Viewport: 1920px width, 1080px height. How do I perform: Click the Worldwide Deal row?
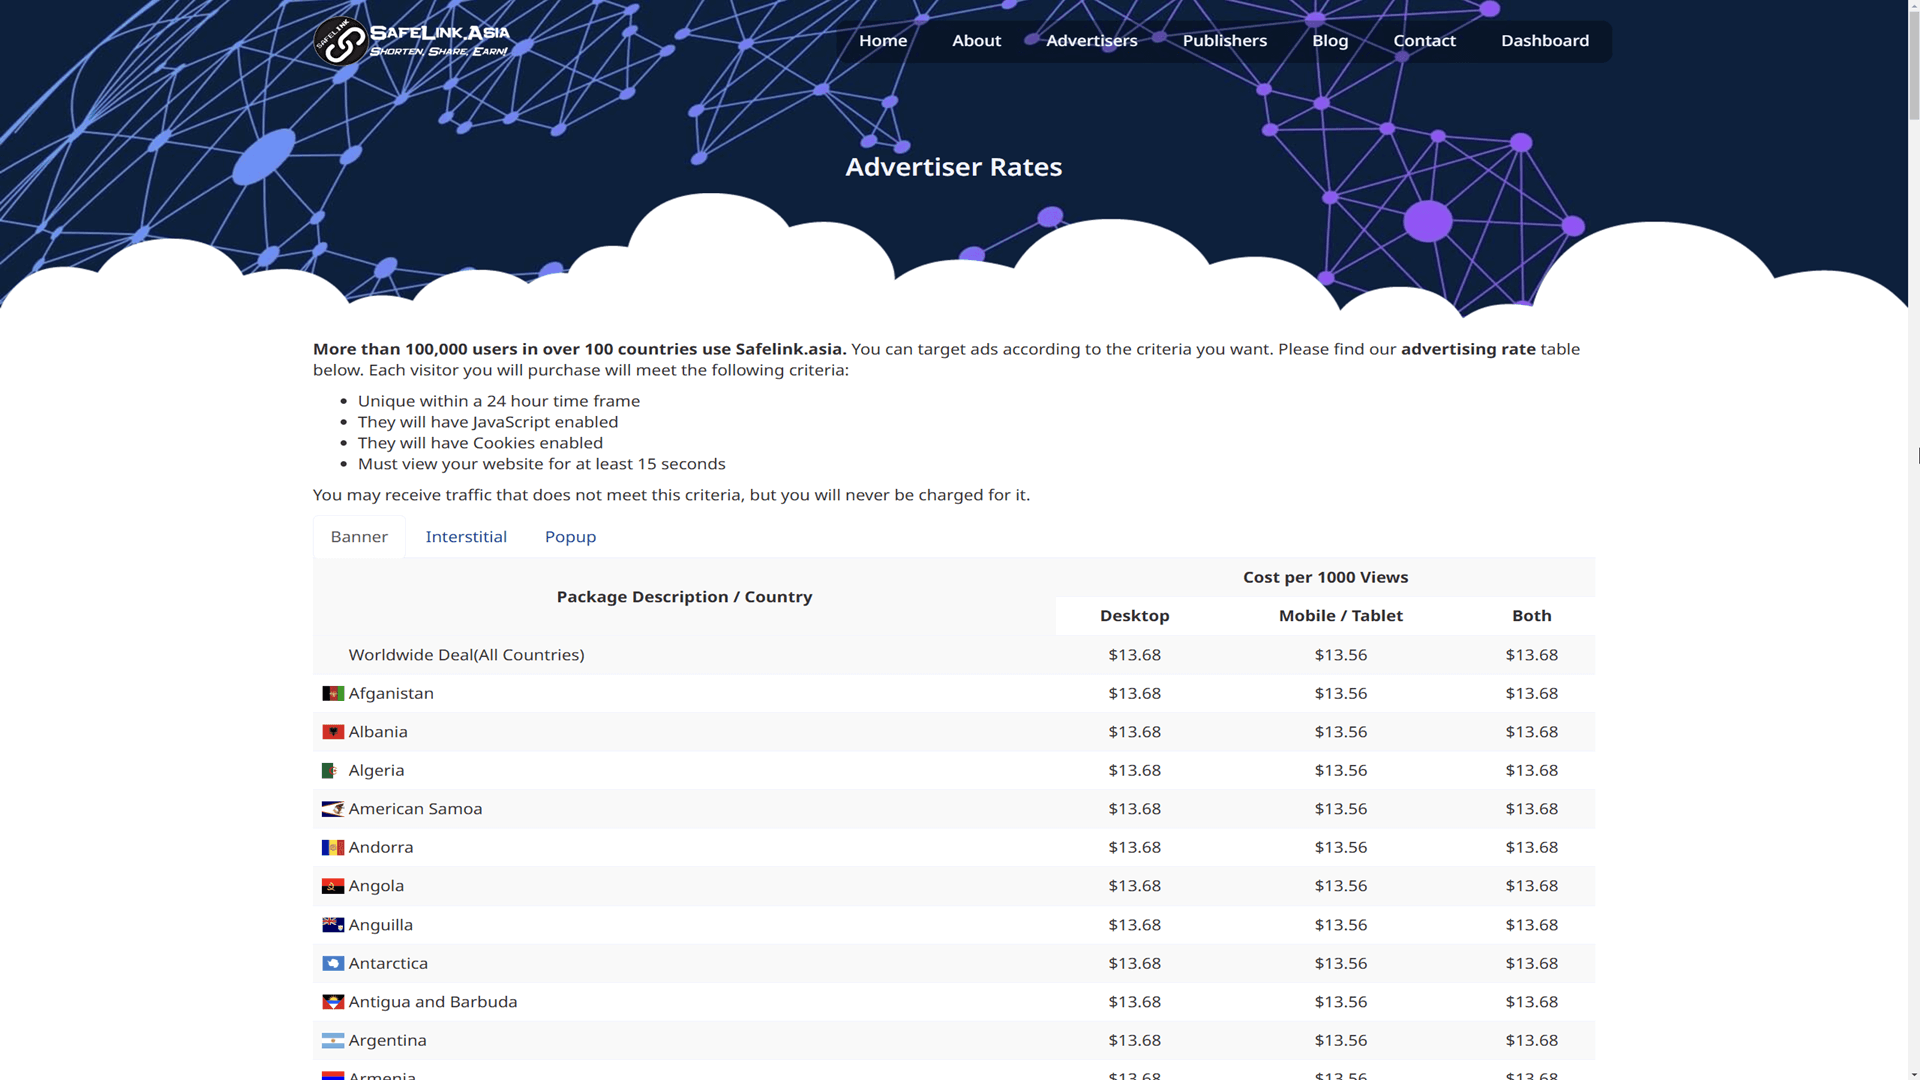[466, 655]
